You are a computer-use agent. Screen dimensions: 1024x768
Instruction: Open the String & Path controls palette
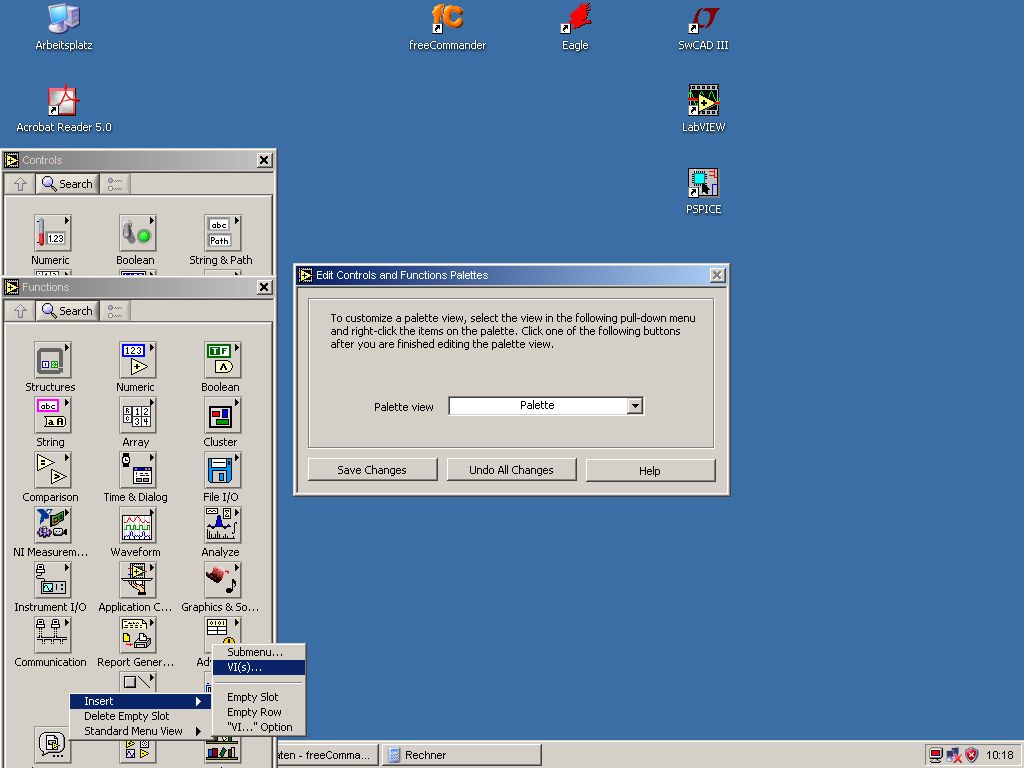[x=222, y=233]
